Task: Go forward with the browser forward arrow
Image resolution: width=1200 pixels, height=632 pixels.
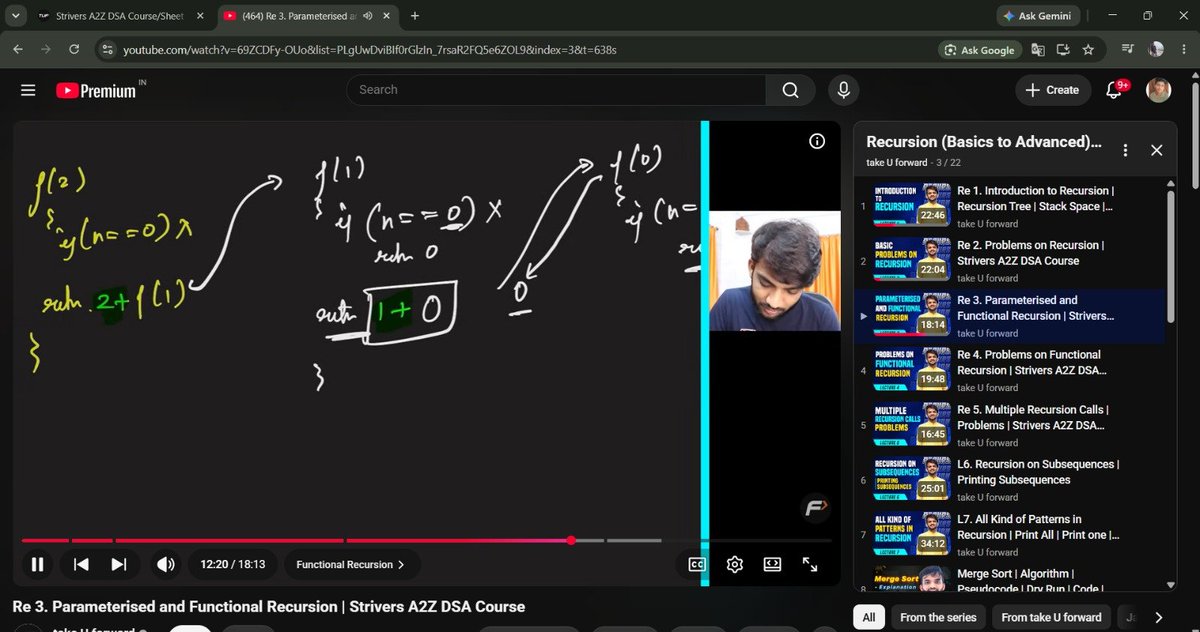Action: click(47, 50)
